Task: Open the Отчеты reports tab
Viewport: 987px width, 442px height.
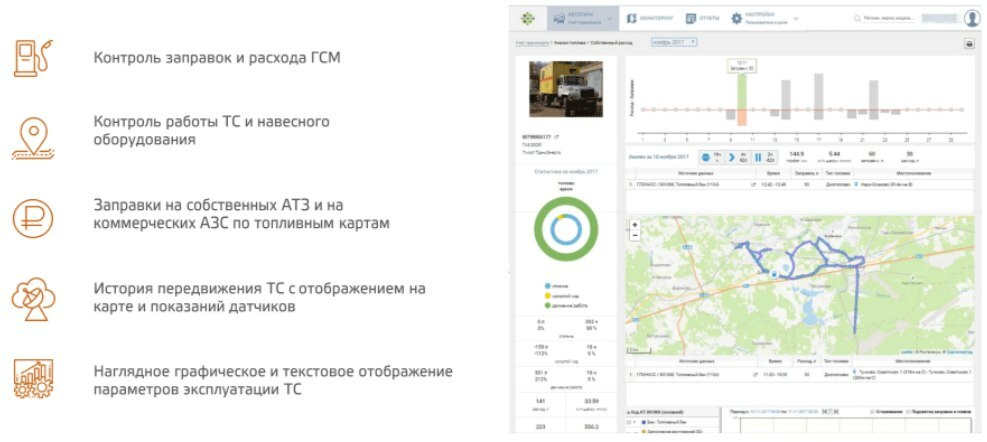Action: pyautogui.click(x=702, y=19)
